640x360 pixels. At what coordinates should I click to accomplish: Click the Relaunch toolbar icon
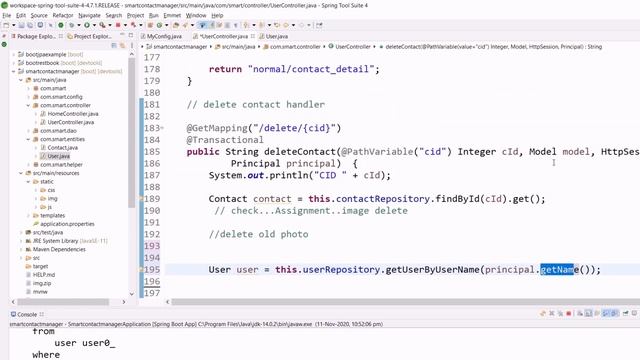pos(133,25)
